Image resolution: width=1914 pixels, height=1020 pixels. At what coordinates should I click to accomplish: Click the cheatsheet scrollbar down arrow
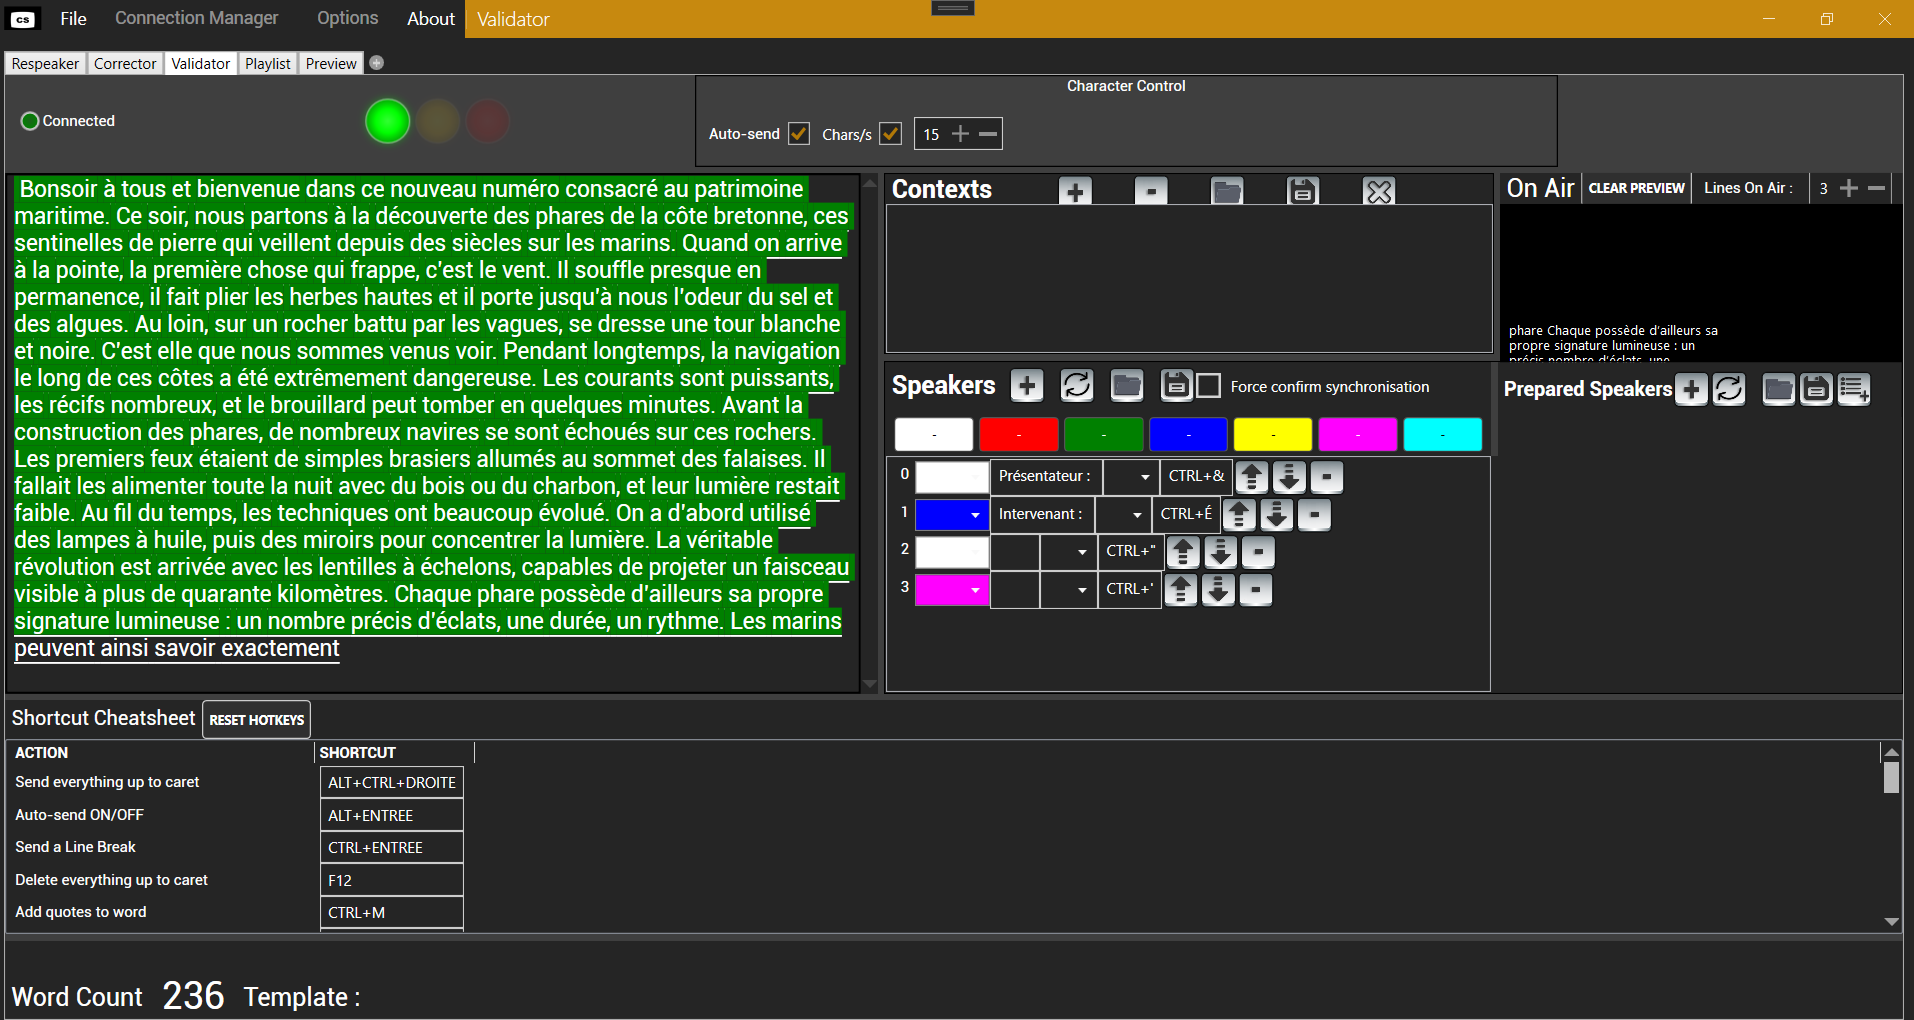click(1891, 922)
